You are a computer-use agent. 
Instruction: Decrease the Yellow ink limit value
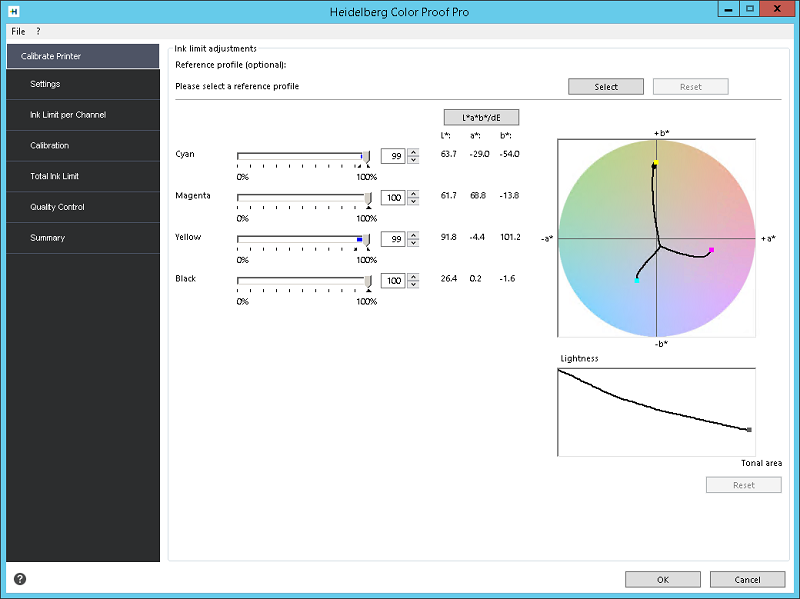click(413, 242)
